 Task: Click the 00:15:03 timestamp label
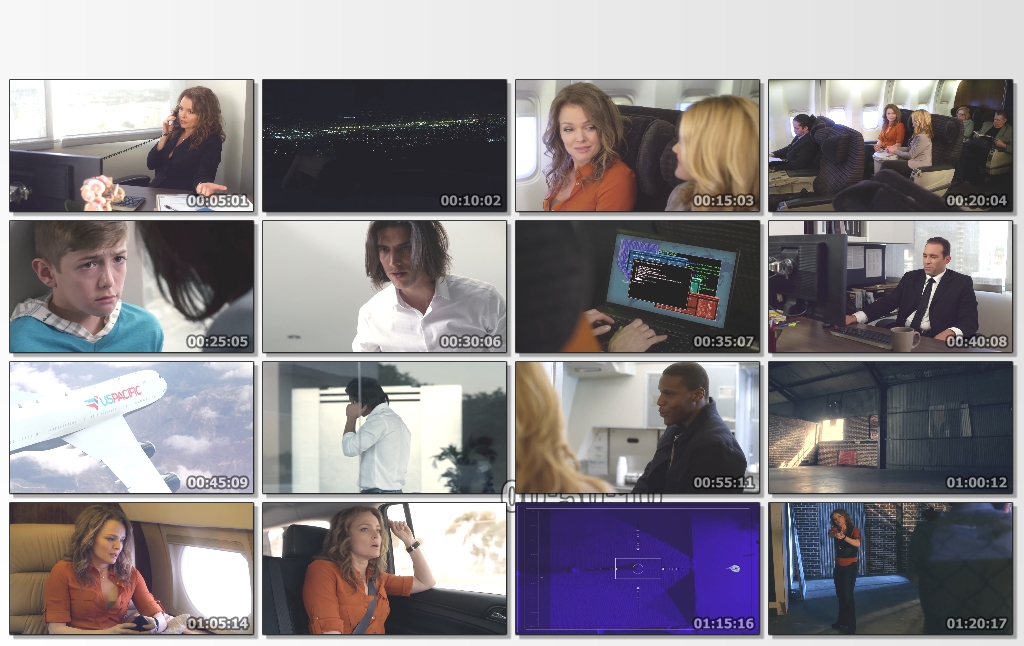coord(724,201)
